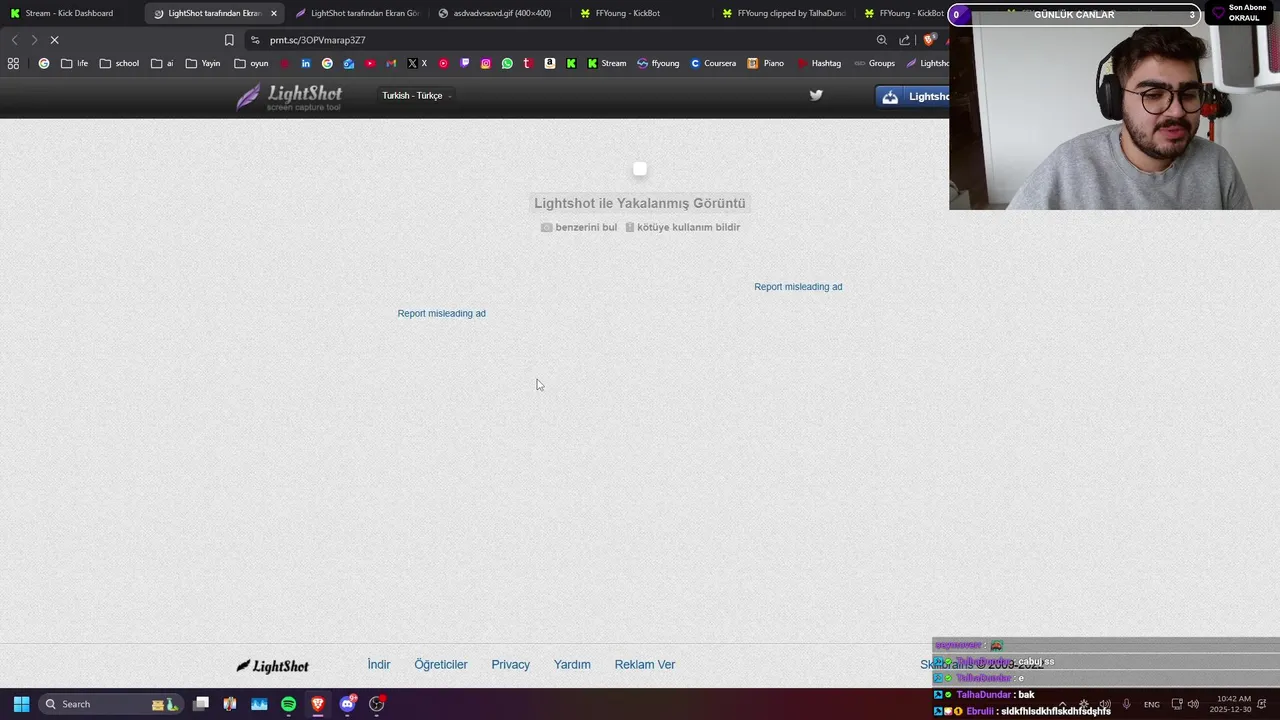The image size is (1280, 720).
Task: Click the footer LightShot logo
Action: click(x=272, y=666)
